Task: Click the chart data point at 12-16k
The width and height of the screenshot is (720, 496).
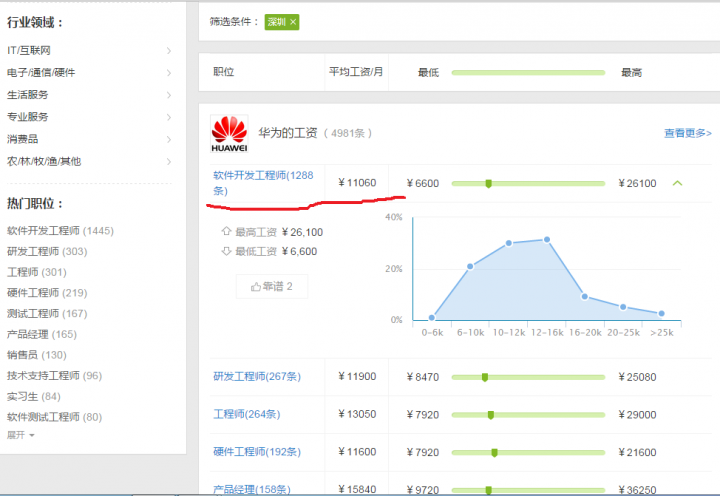Action: pyautogui.click(x=547, y=240)
